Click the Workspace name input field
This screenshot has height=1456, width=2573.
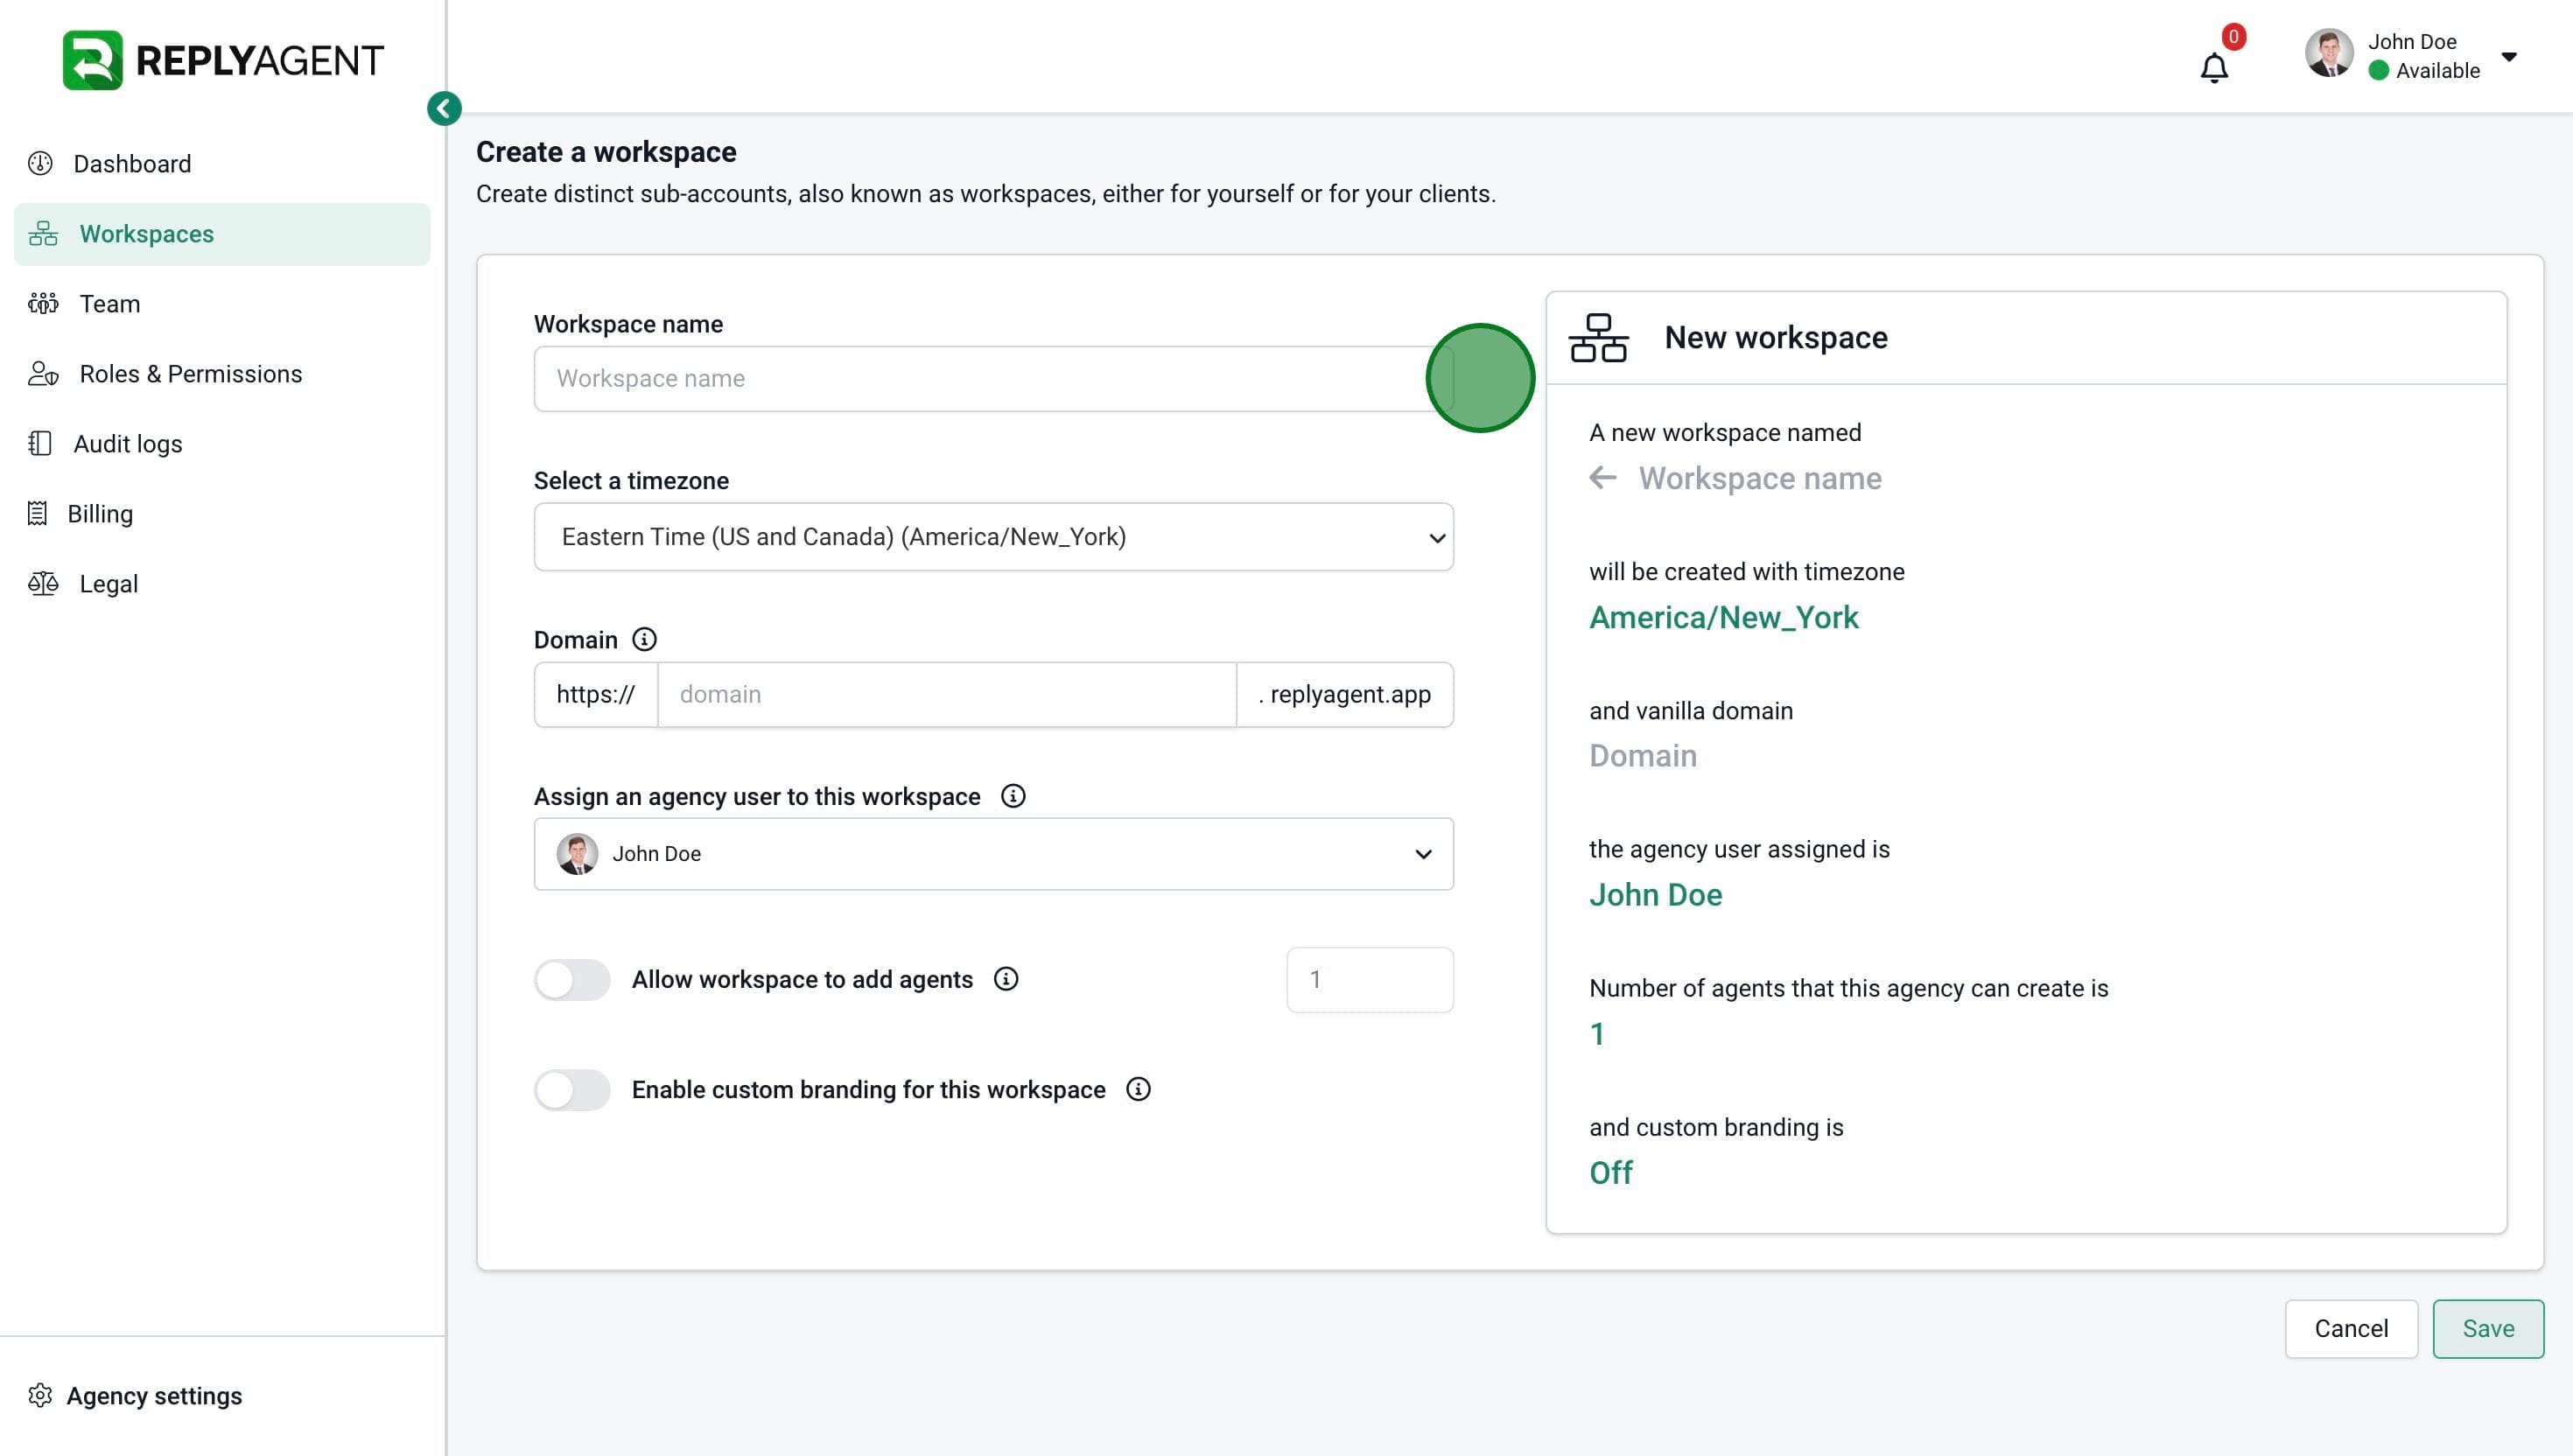click(980, 379)
